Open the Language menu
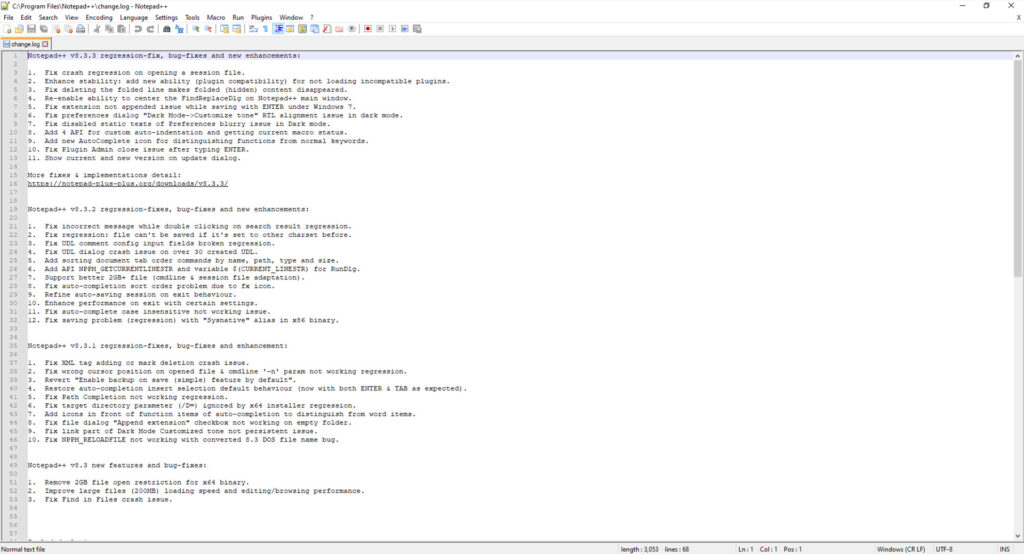Viewport: 1024px width, 554px height. (134, 18)
